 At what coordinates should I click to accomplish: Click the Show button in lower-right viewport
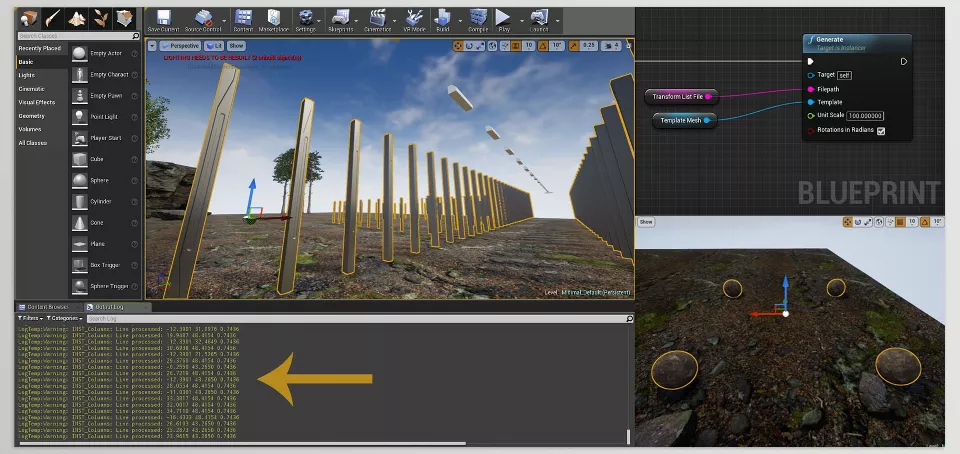click(x=646, y=222)
